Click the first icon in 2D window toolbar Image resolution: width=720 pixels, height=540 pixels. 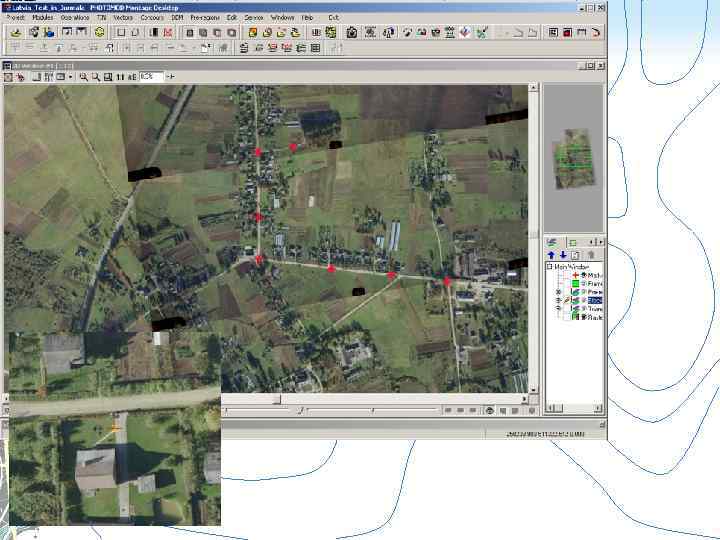pos(8,77)
